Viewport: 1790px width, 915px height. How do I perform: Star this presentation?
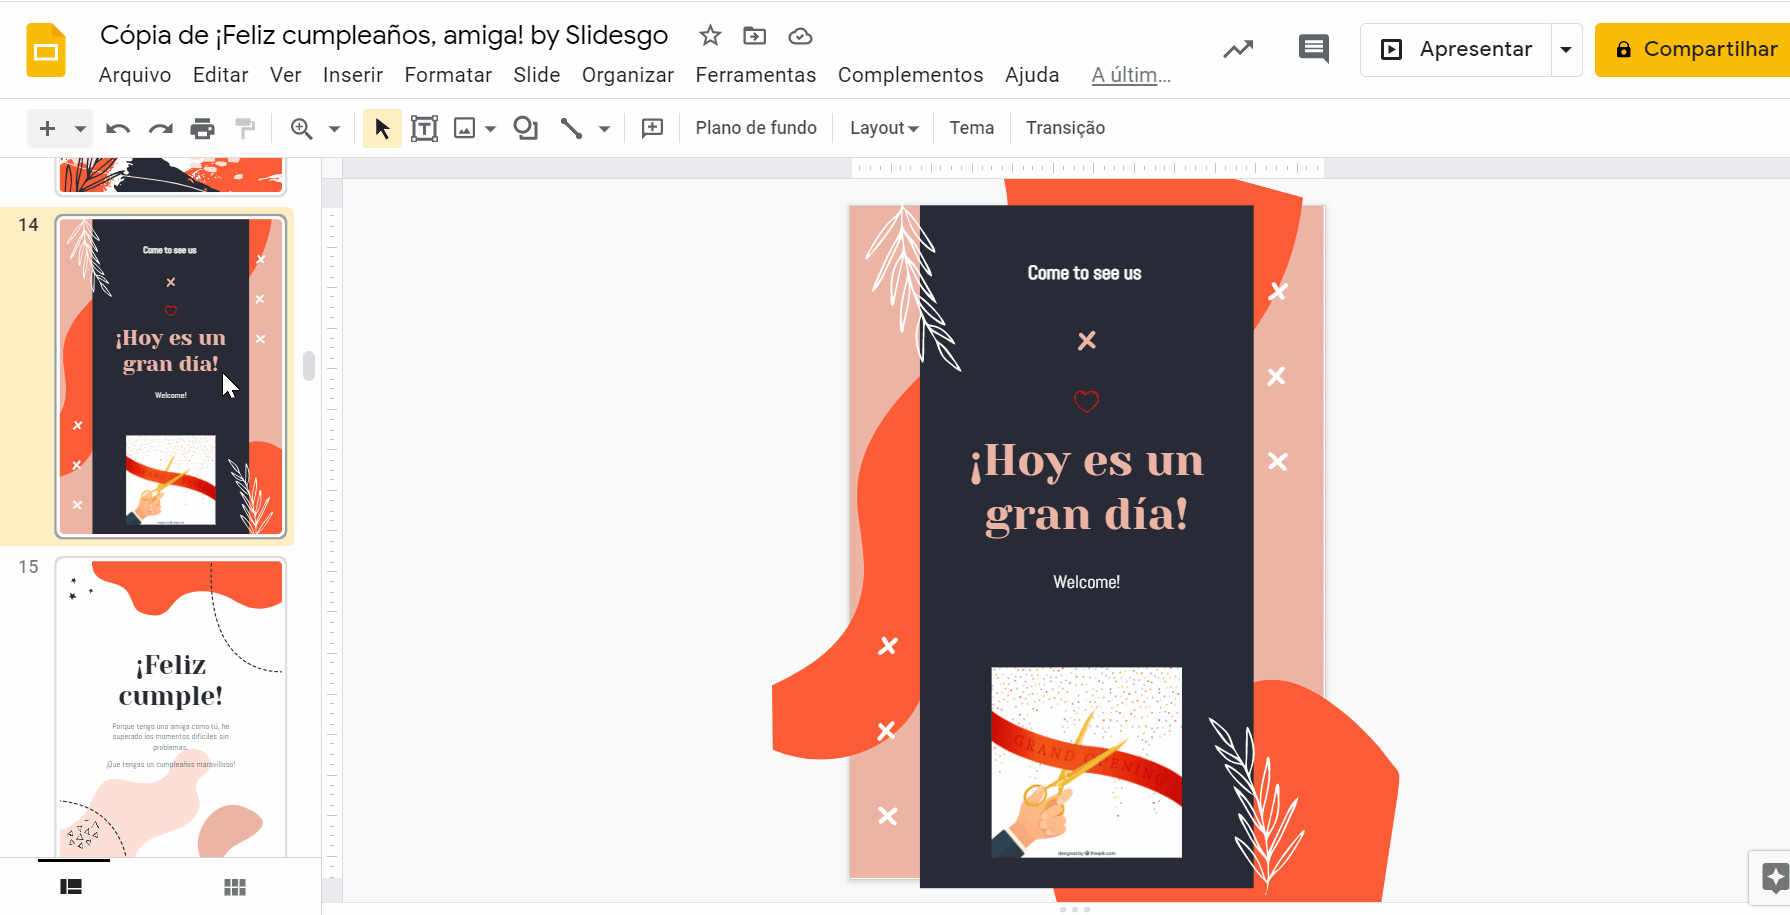[x=710, y=36]
